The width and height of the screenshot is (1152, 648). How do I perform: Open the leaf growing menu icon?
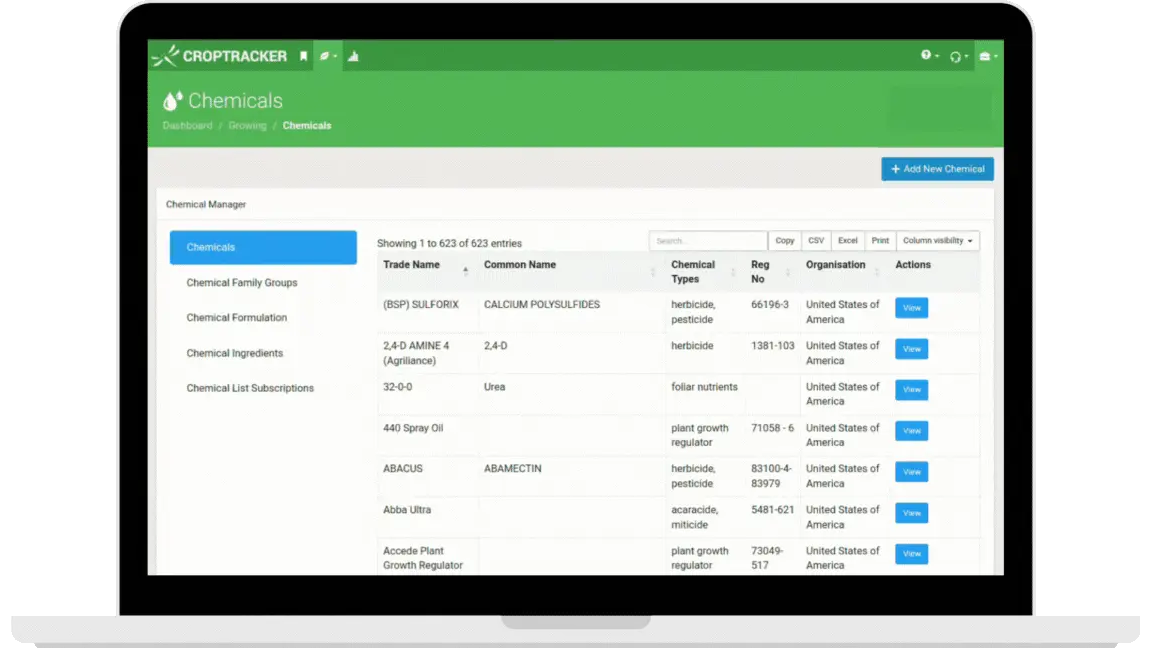point(328,56)
